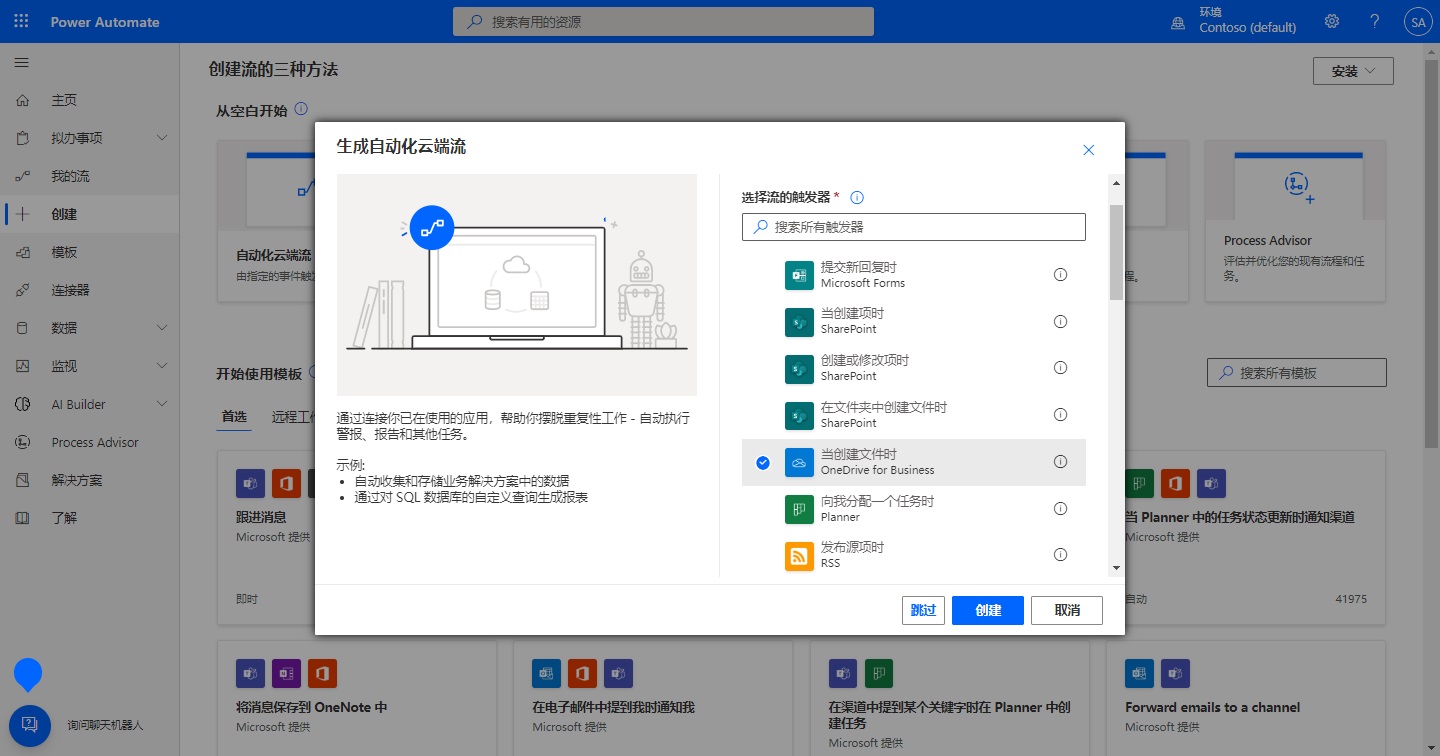This screenshot has height=756, width=1440.
Task: Click the trigger list scrollbar thumb
Action: [x=1116, y=252]
